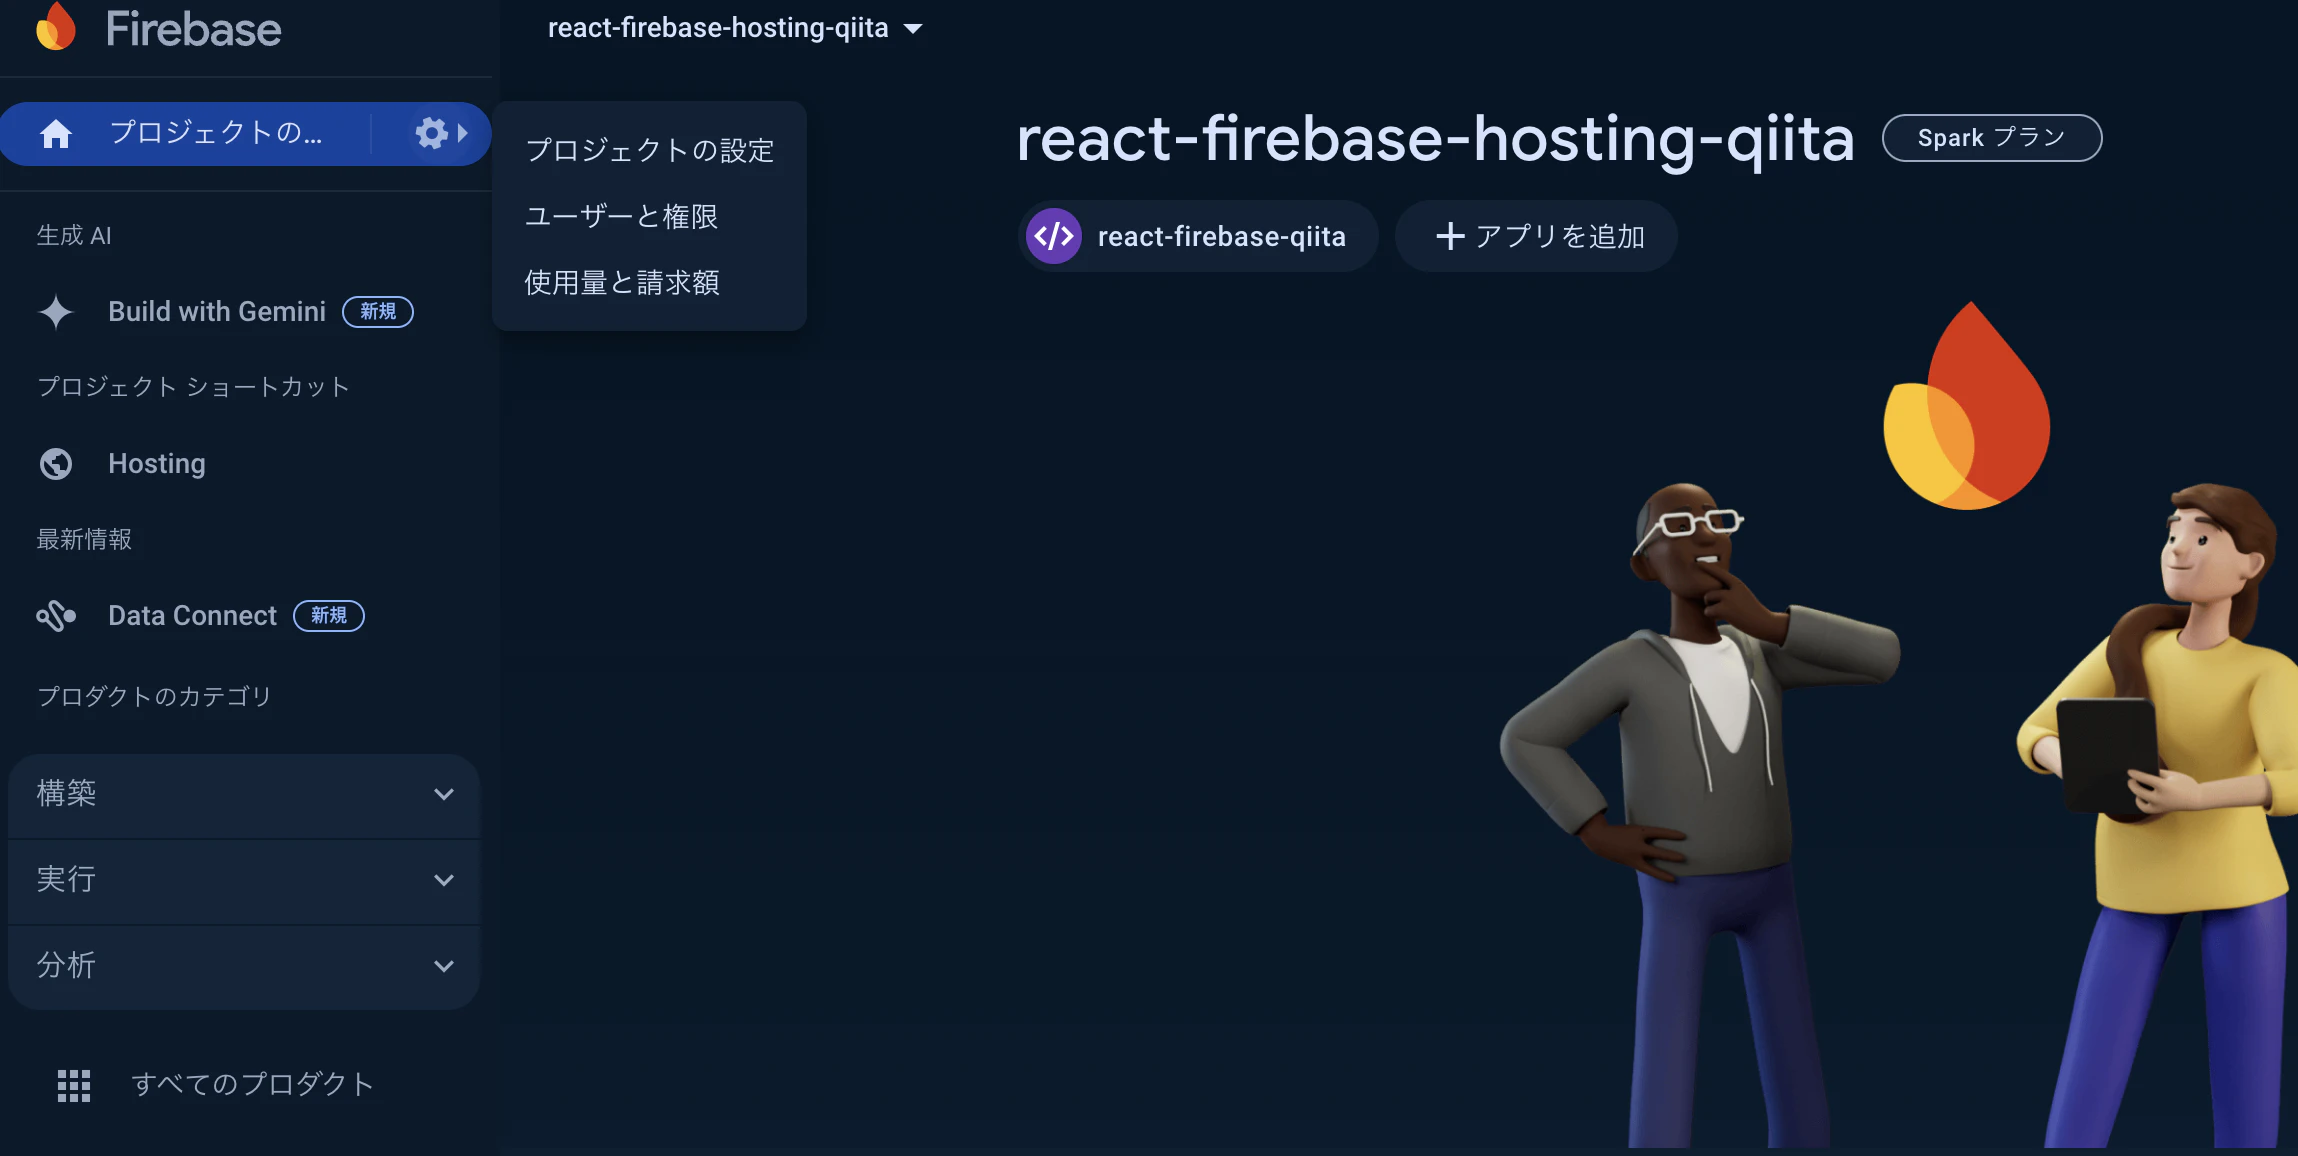This screenshot has height=1156, width=2298.
Task: Click the 最新情報 section label
Action: 84,540
